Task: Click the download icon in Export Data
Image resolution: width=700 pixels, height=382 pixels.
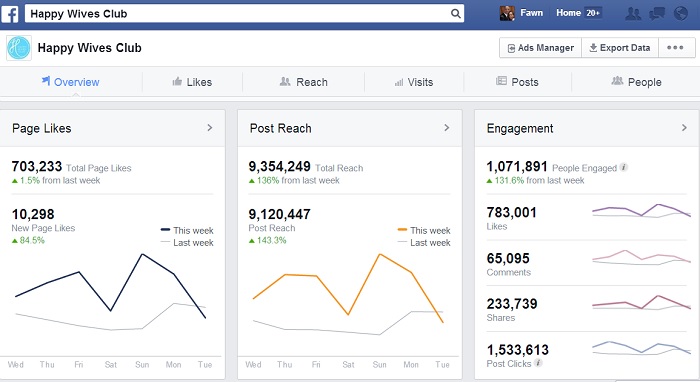Action: pyautogui.click(x=593, y=47)
